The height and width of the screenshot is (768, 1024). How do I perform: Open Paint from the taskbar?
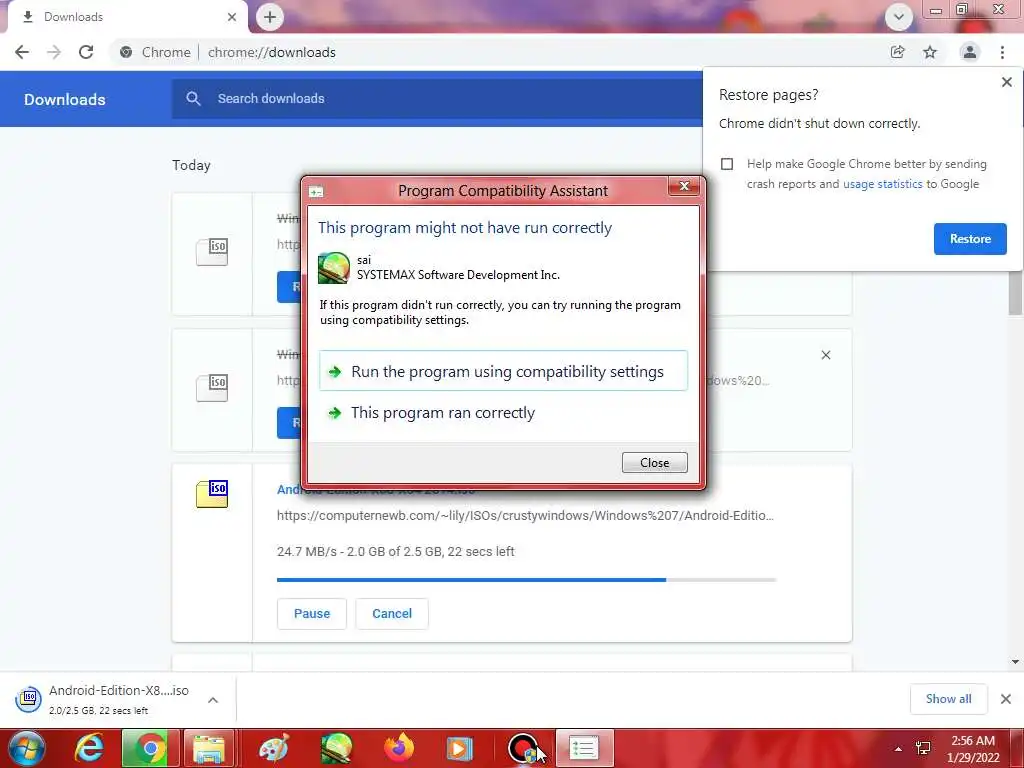click(x=274, y=748)
